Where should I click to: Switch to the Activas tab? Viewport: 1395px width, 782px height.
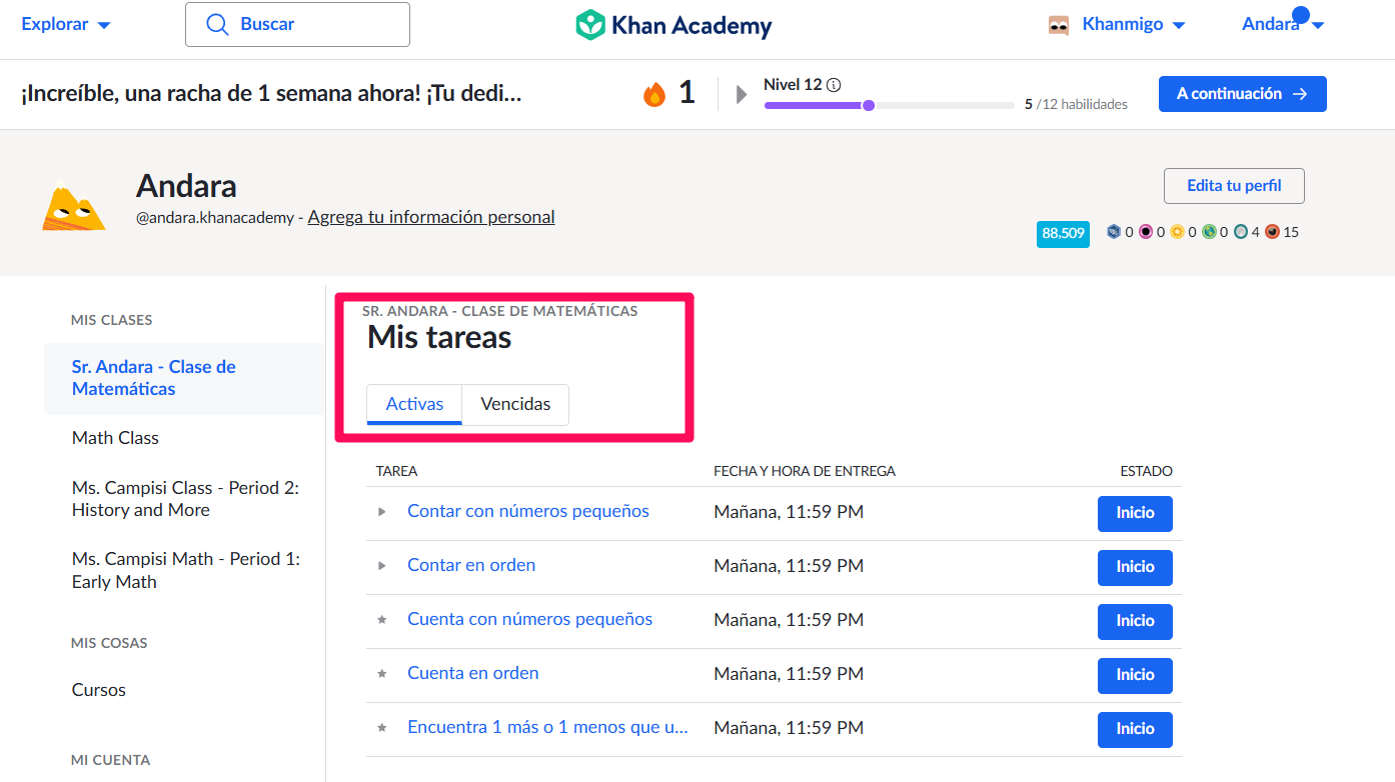pyautogui.click(x=414, y=405)
